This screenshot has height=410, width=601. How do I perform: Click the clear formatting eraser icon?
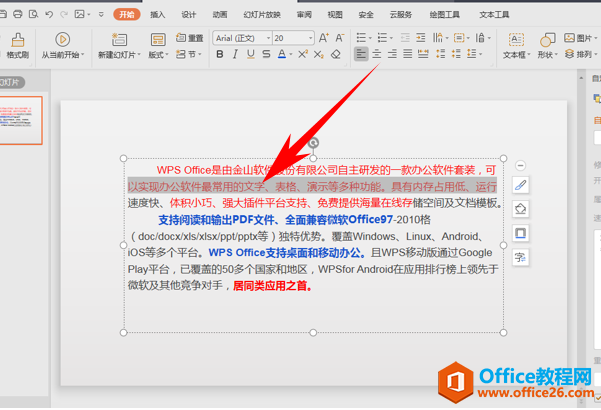coord(336,54)
